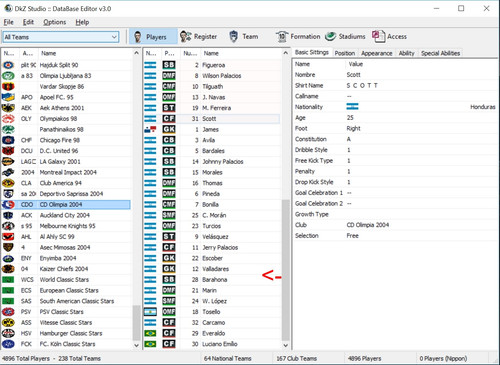This screenshot has width=500, height=365.
Task: Select the Club America 94 team logo
Action: tap(8, 183)
